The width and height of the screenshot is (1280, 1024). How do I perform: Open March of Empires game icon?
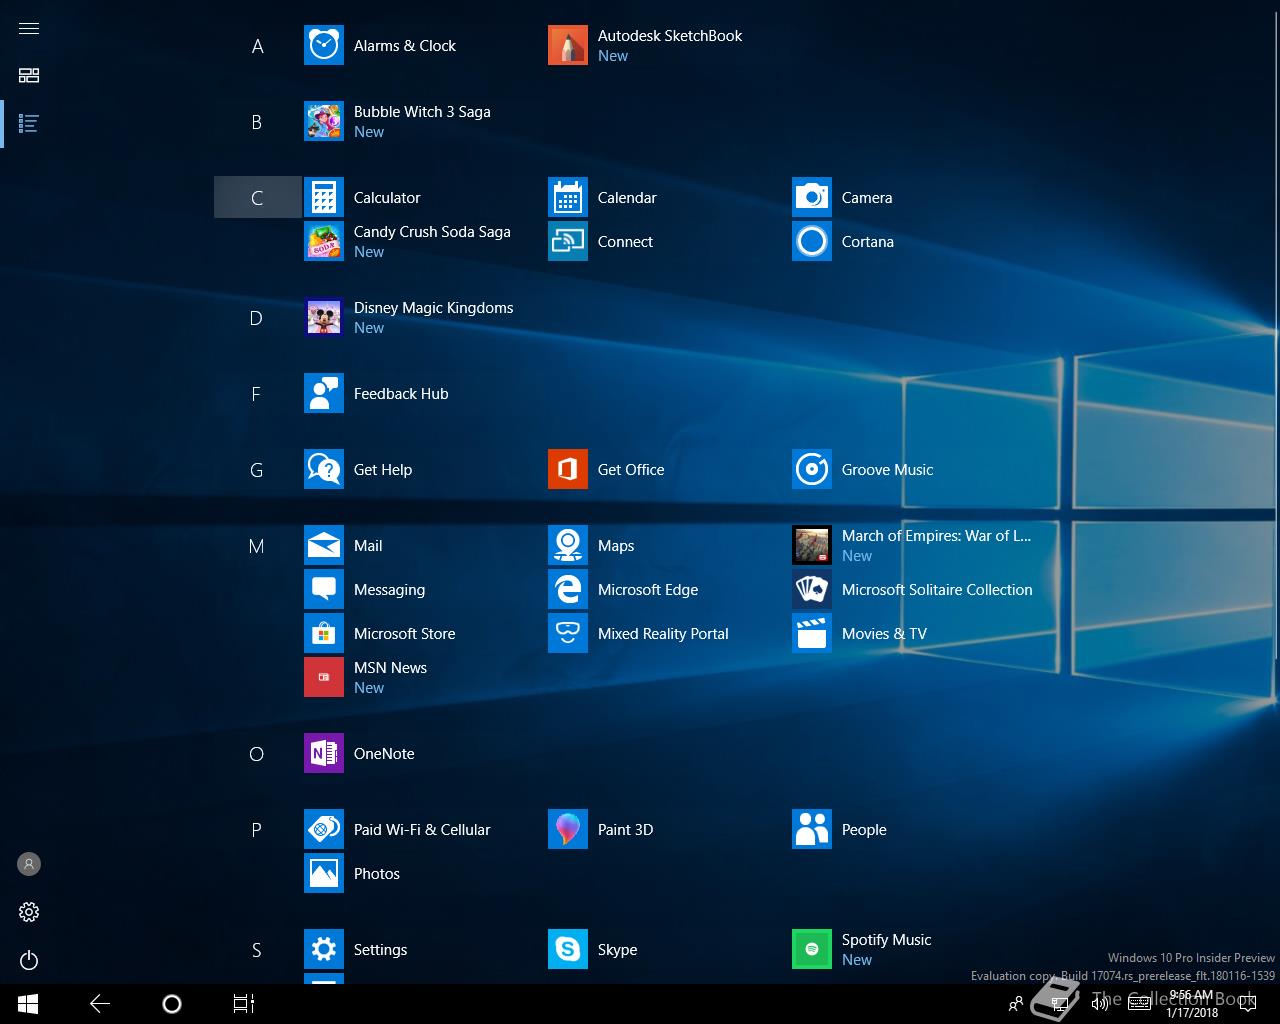[x=812, y=546]
